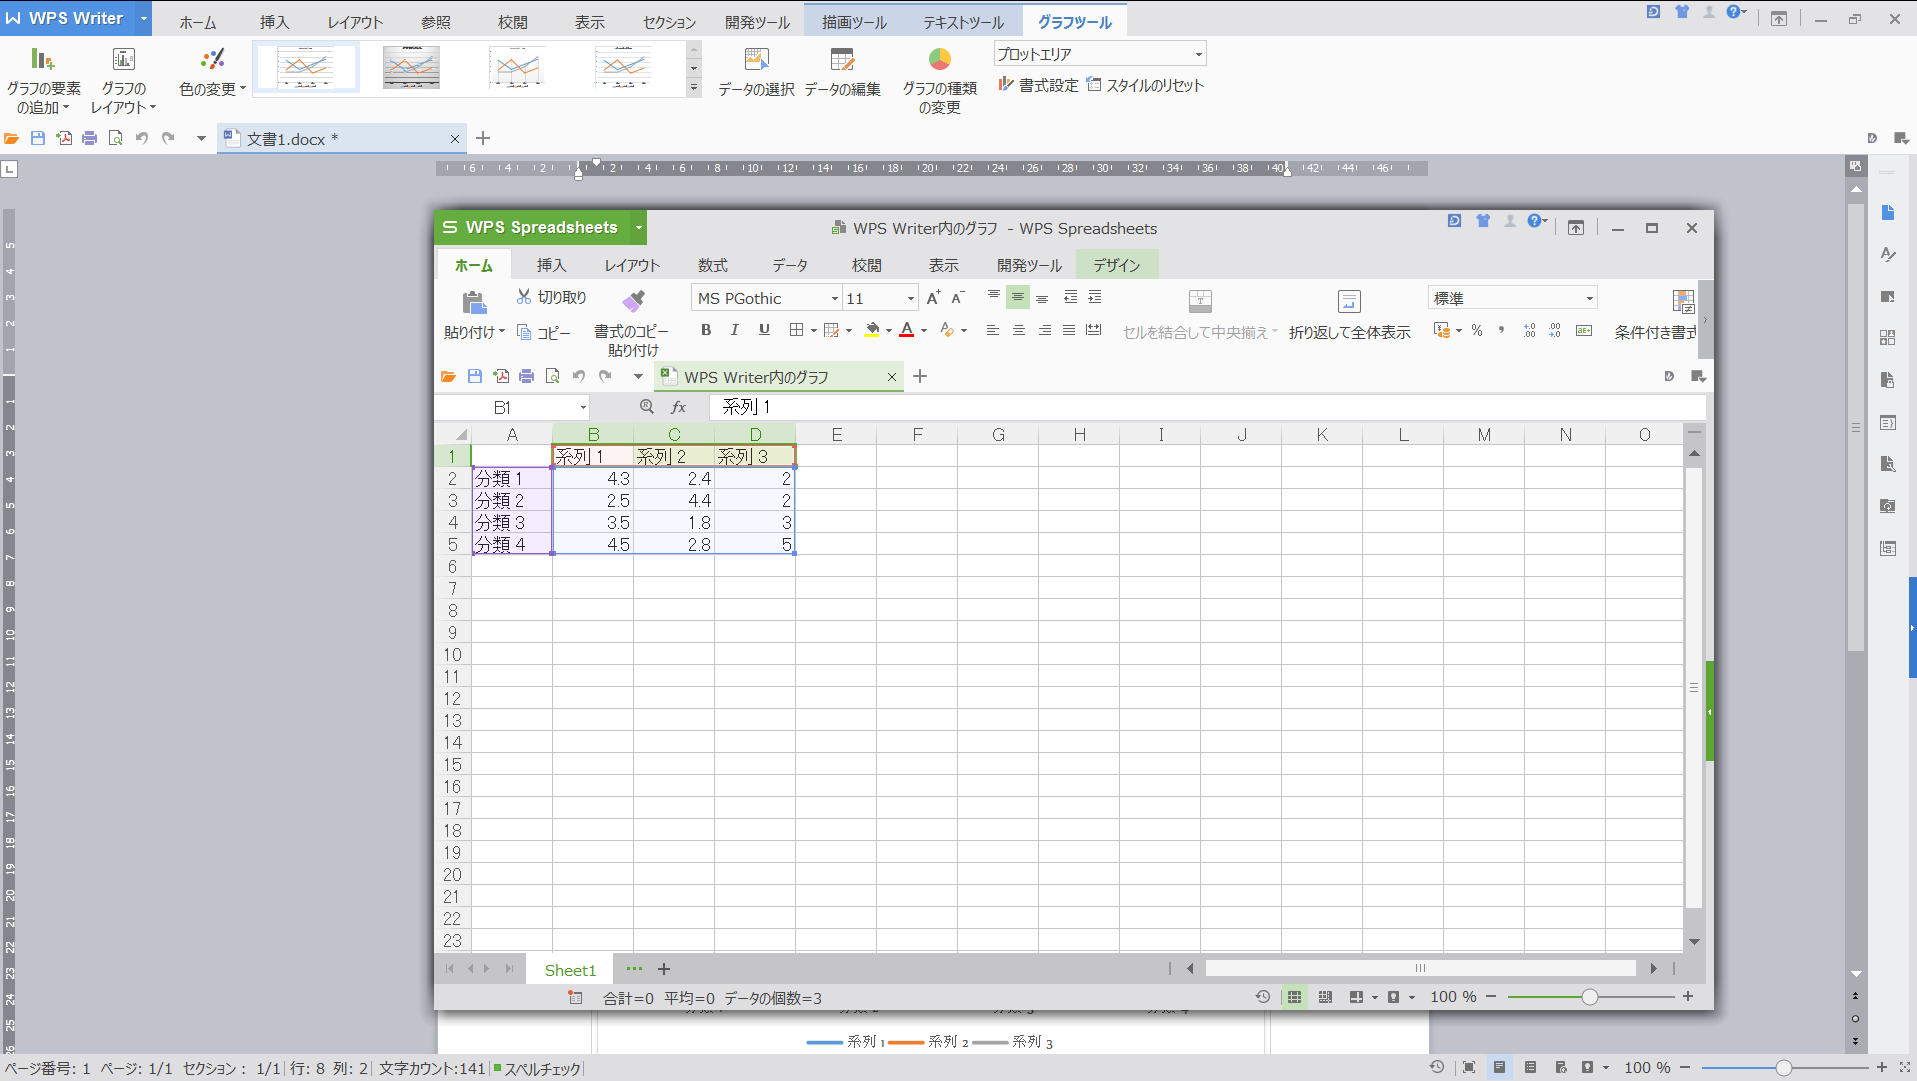
Task: Click cell containing 分類 3
Action: pos(512,523)
